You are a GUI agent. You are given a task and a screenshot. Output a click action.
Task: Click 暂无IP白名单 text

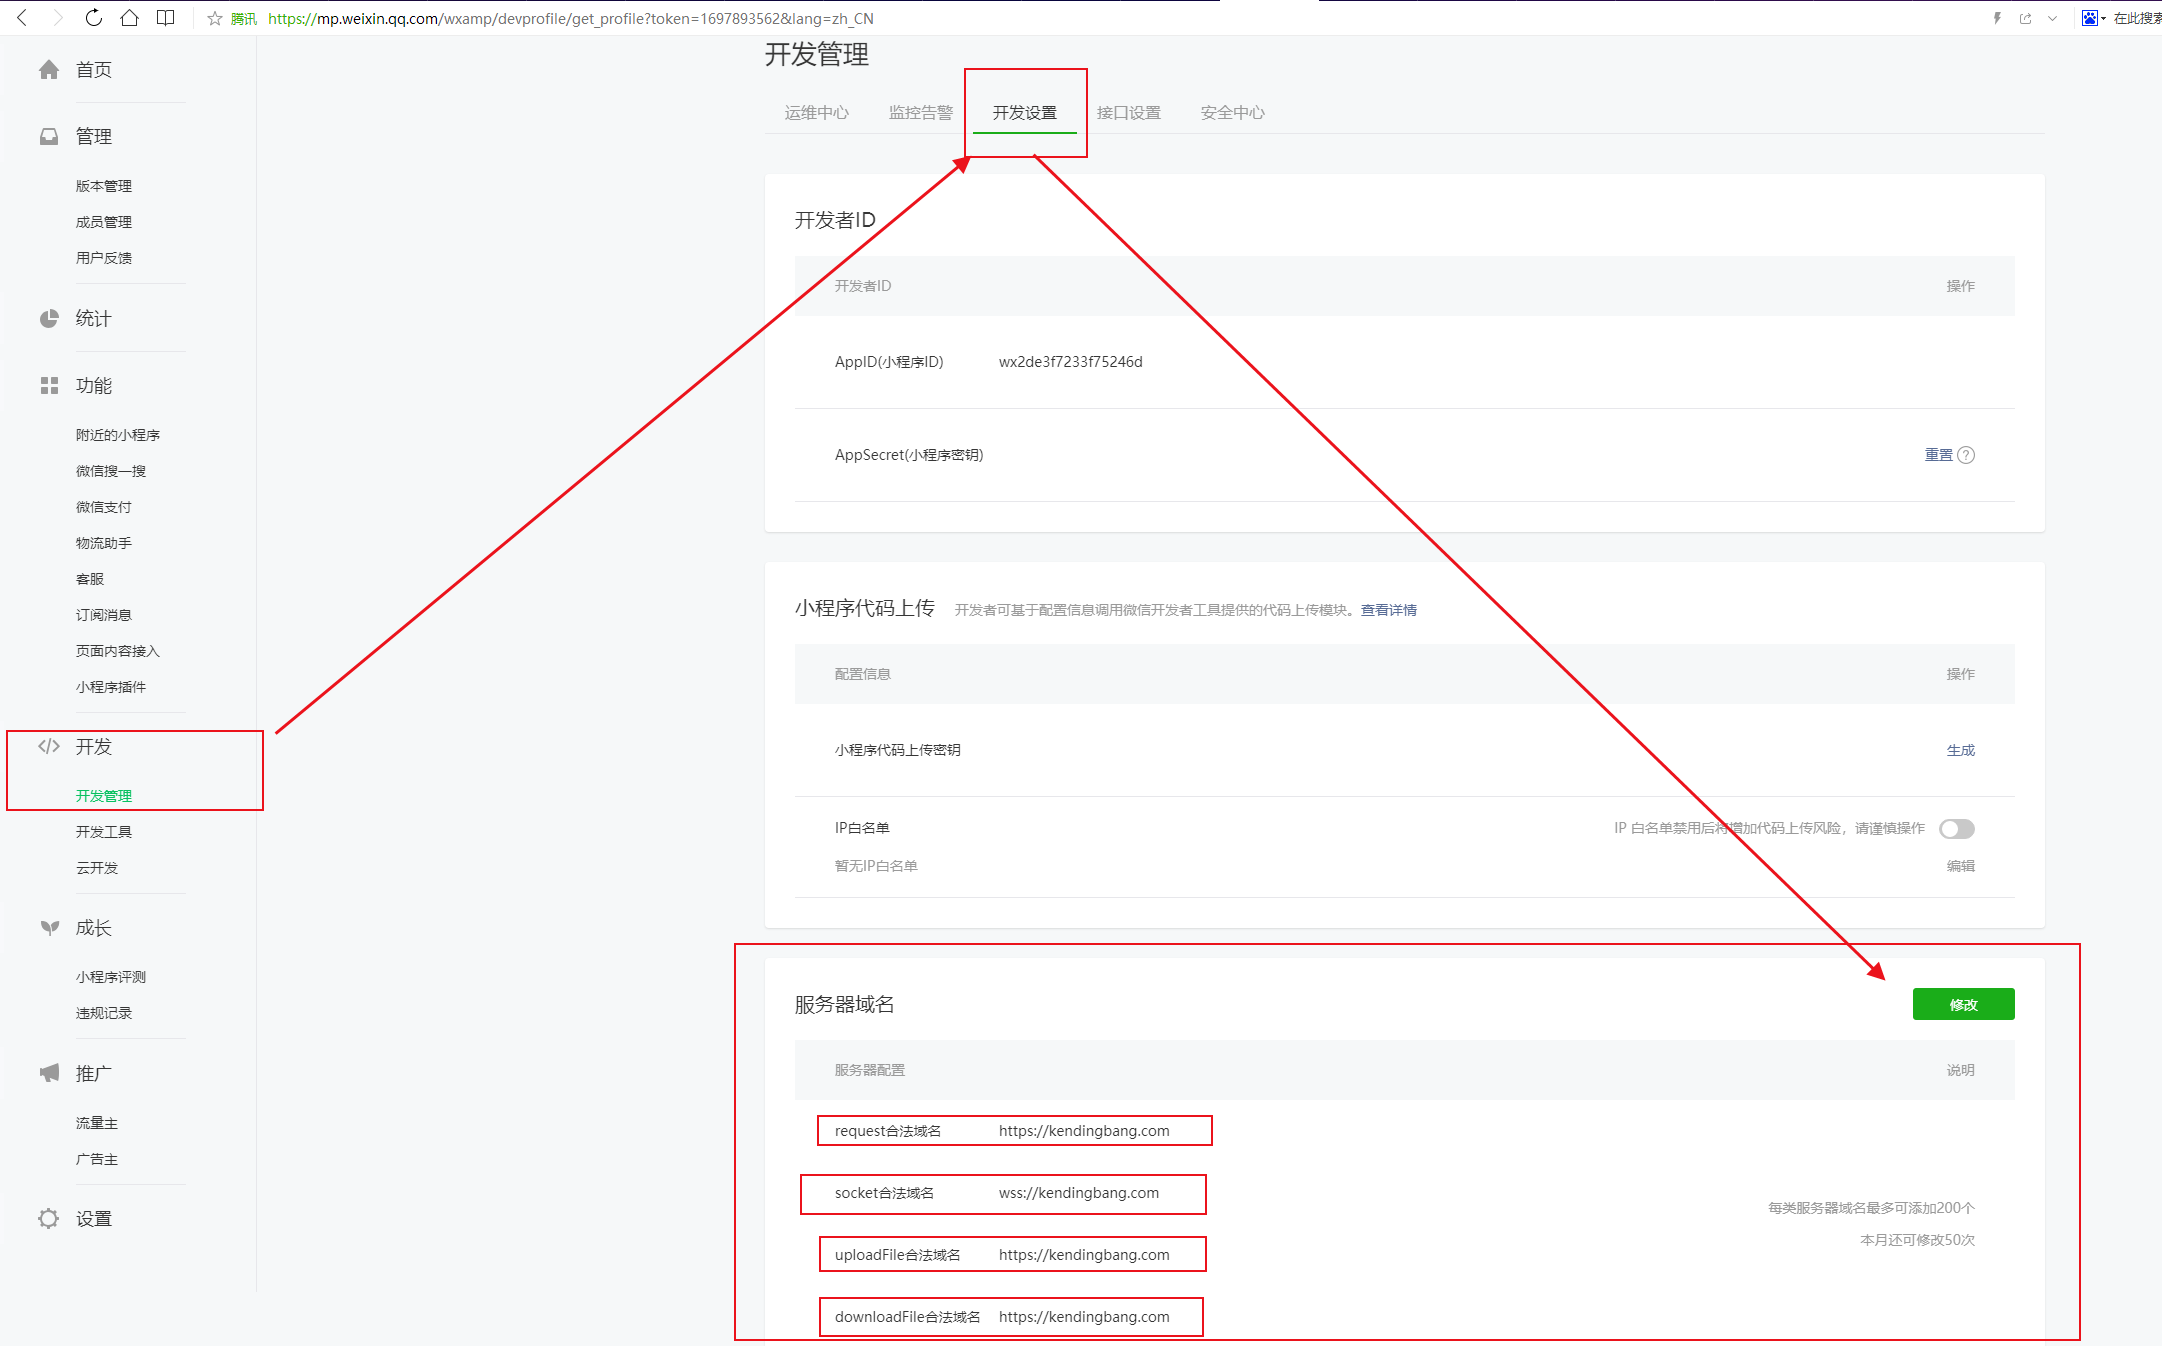coord(876,866)
